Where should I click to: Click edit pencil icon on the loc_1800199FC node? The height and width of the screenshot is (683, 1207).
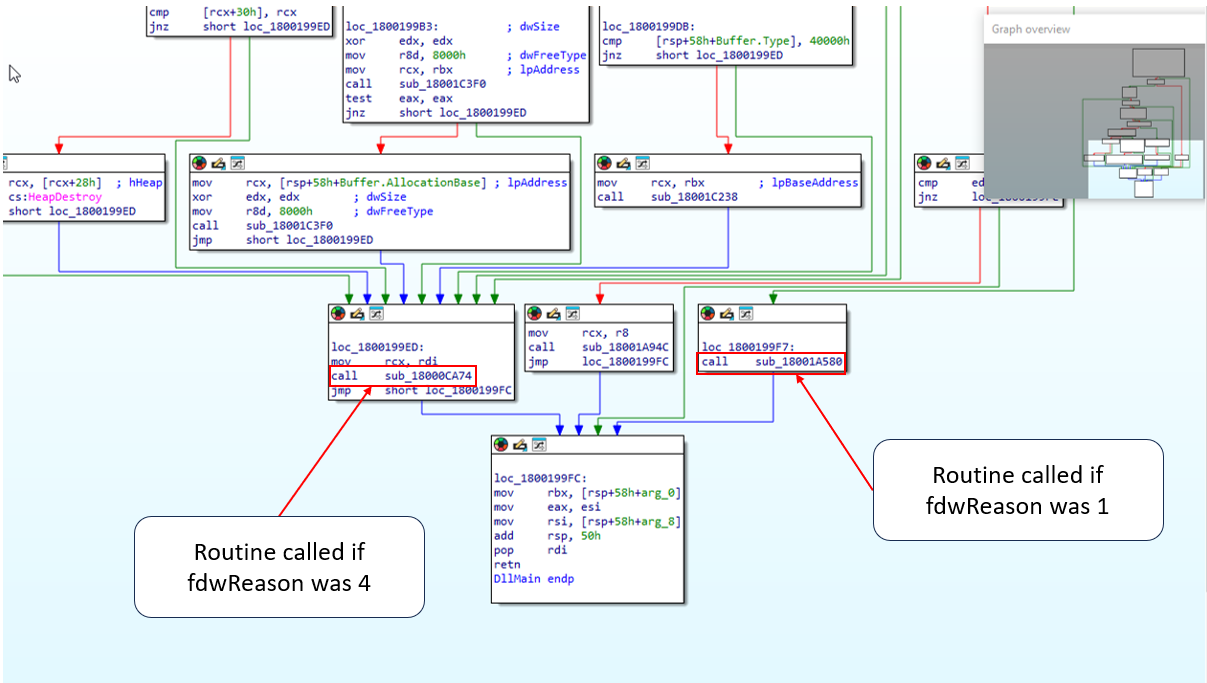tap(520, 444)
